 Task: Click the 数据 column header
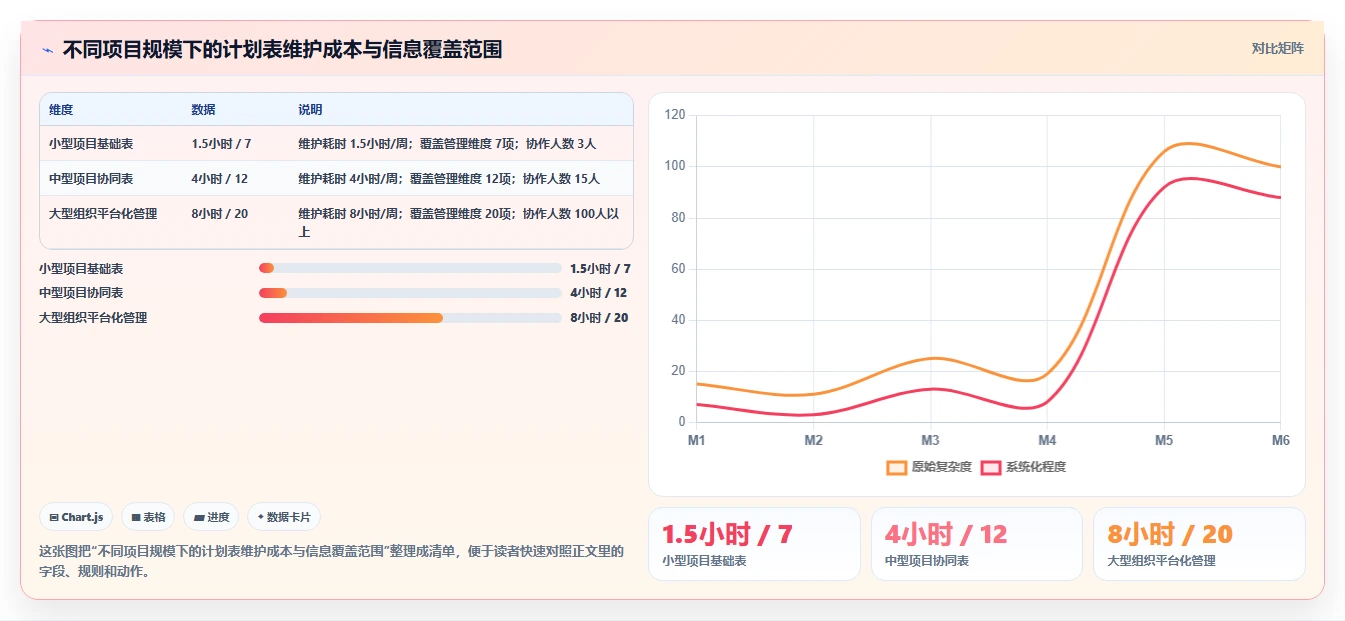coord(203,110)
